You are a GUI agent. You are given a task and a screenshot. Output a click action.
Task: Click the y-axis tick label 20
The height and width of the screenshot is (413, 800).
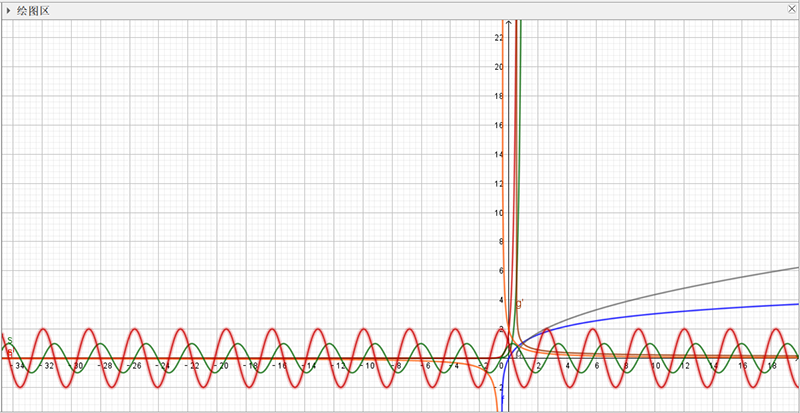(x=498, y=67)
